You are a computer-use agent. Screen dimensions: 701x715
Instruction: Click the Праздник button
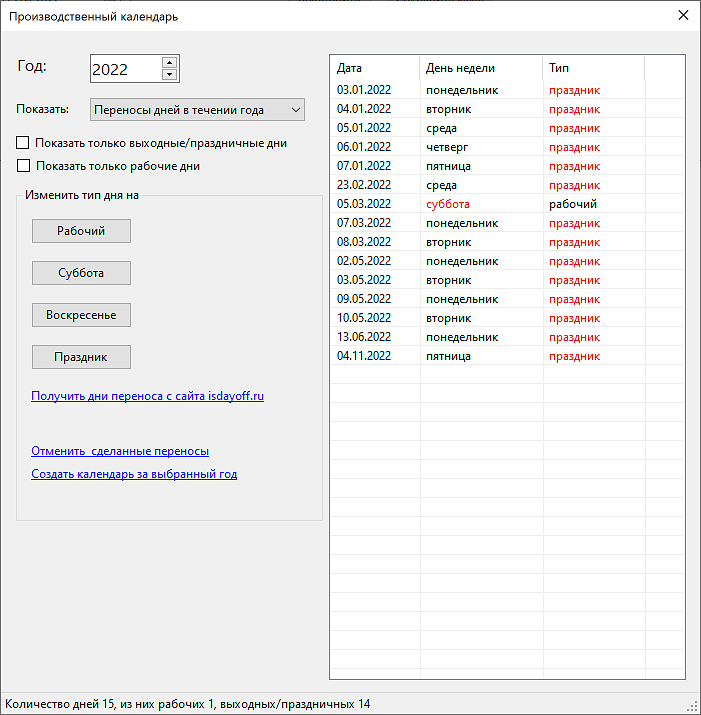pos(81,357)
